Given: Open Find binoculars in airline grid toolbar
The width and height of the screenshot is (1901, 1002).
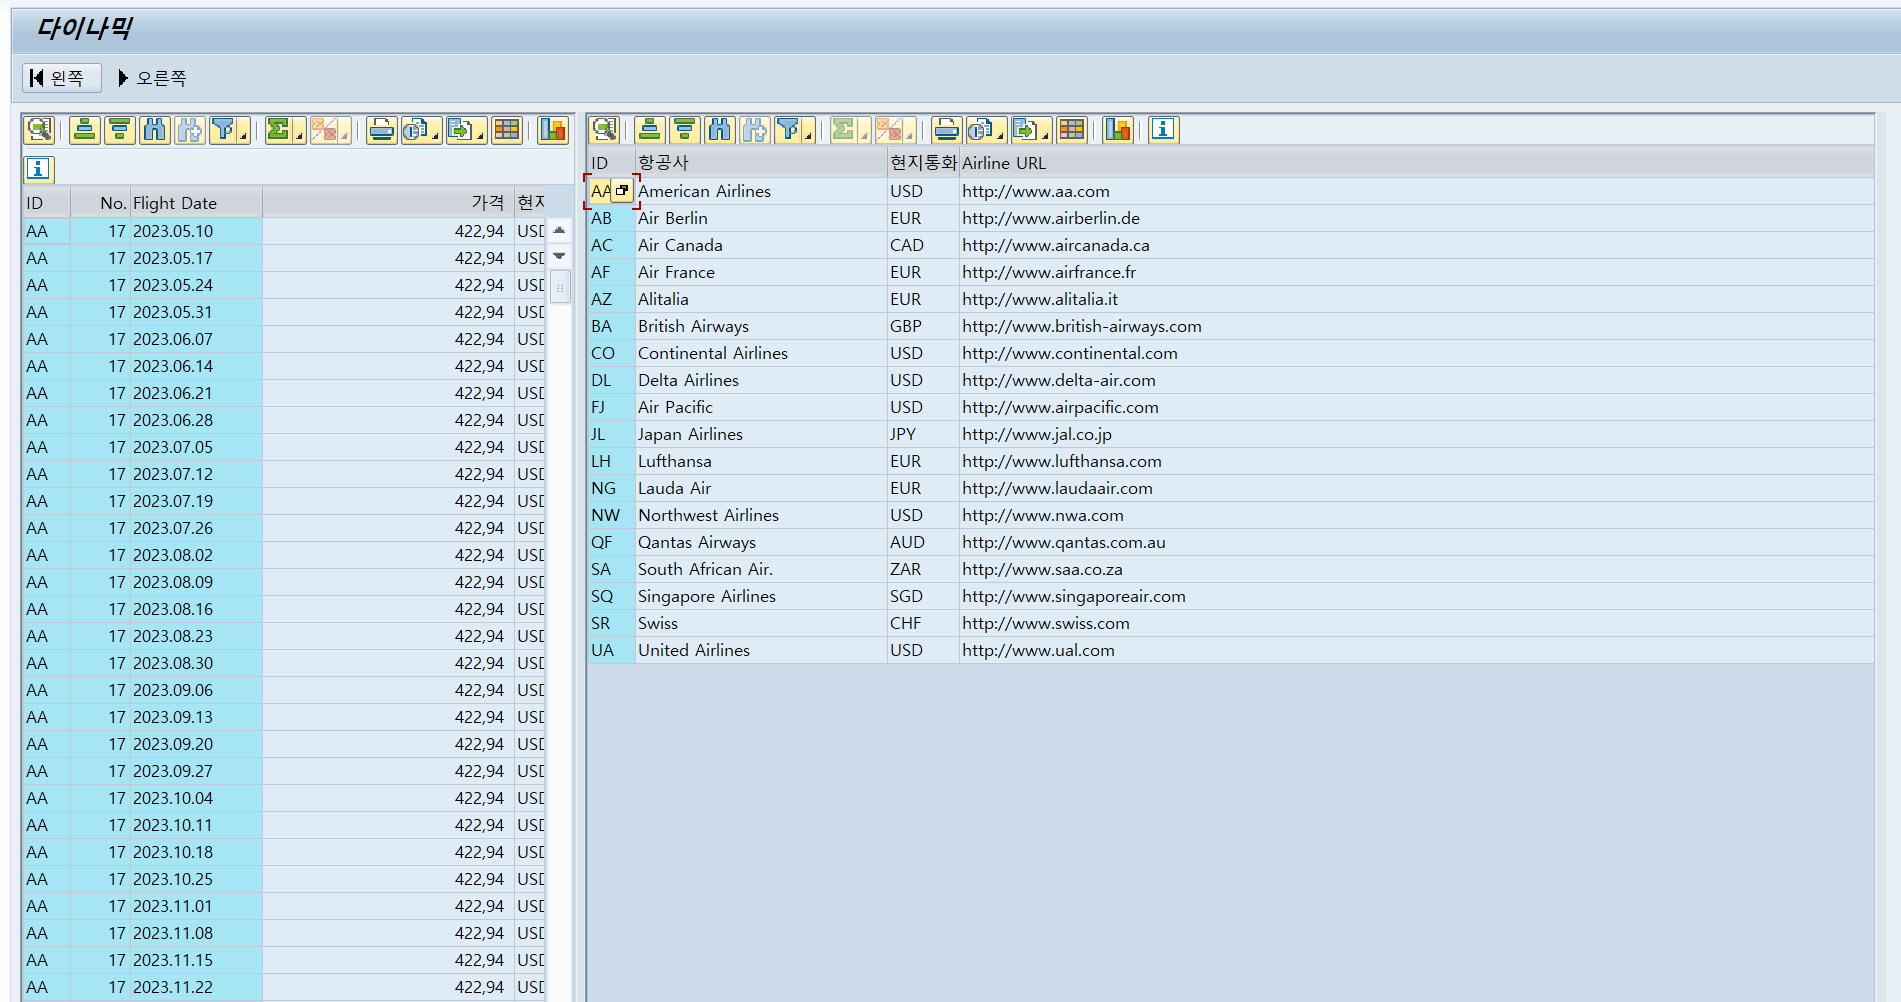Looking at the screenshot, I should (x=720, y=130).
